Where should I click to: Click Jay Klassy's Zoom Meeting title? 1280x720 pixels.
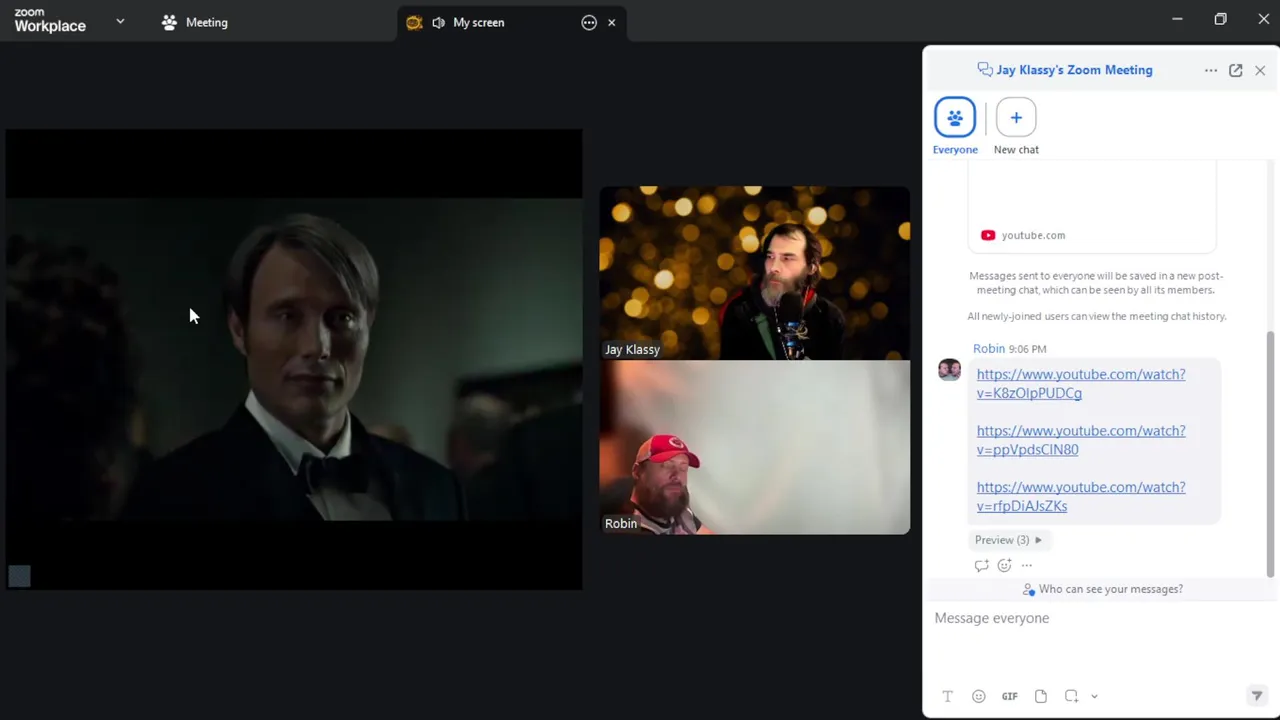1074,70
